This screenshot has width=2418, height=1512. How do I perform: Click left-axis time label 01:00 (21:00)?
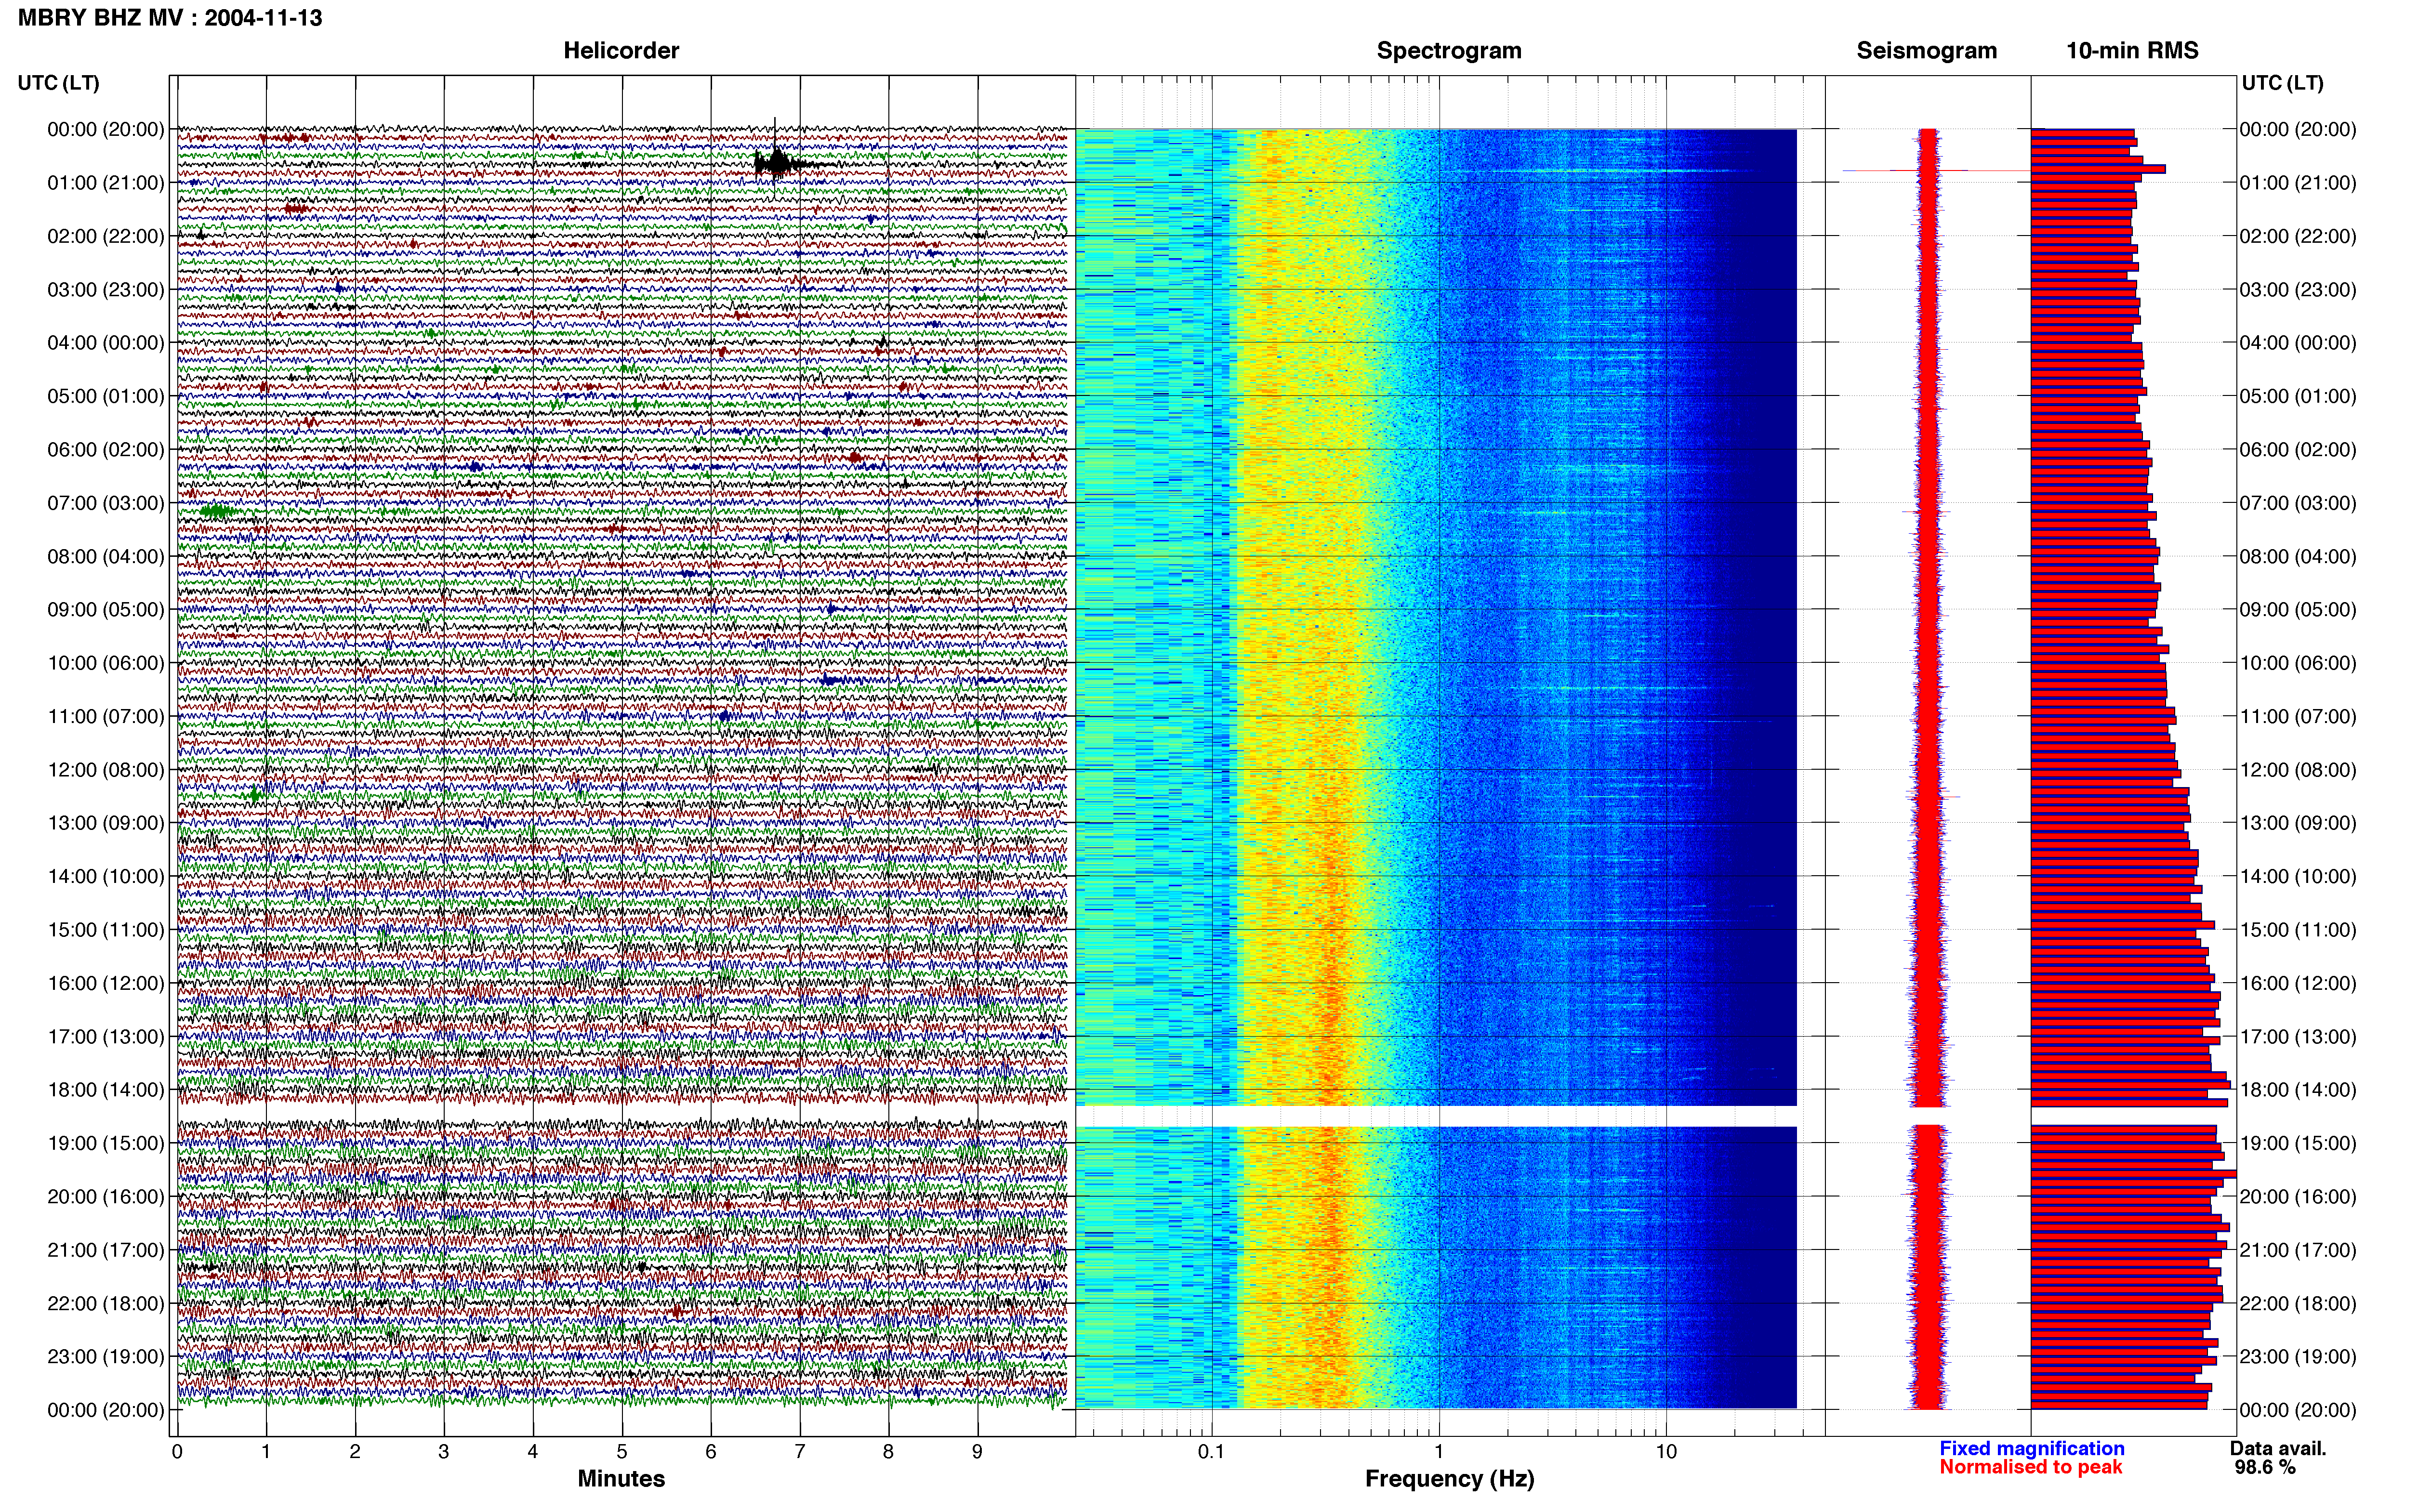(x=105, y=182)
